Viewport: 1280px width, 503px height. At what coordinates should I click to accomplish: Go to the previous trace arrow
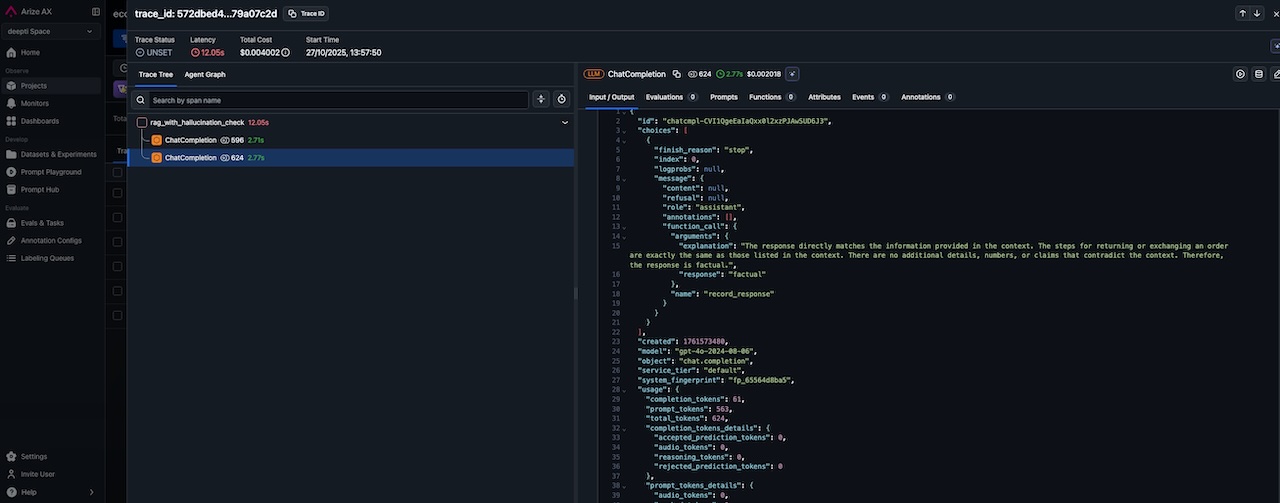tap(1242, 14)
